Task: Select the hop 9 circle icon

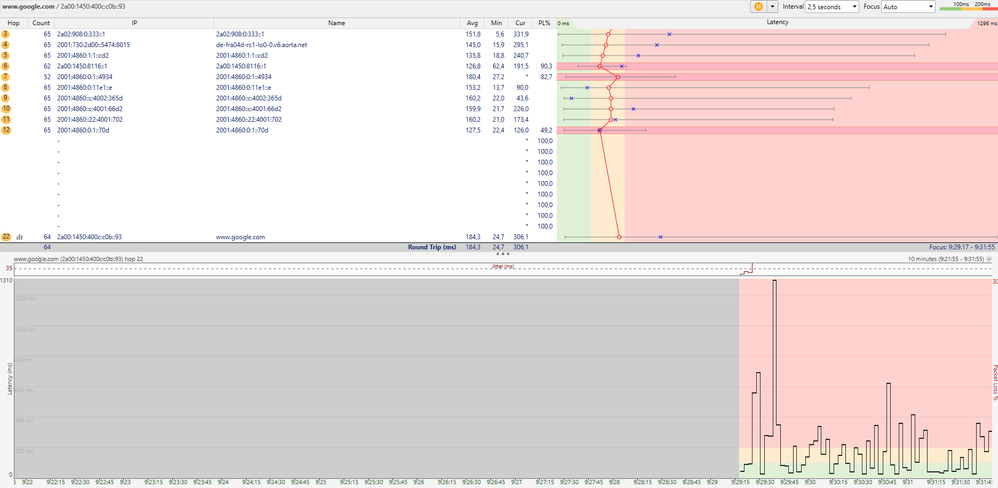Action: [6, 98]
